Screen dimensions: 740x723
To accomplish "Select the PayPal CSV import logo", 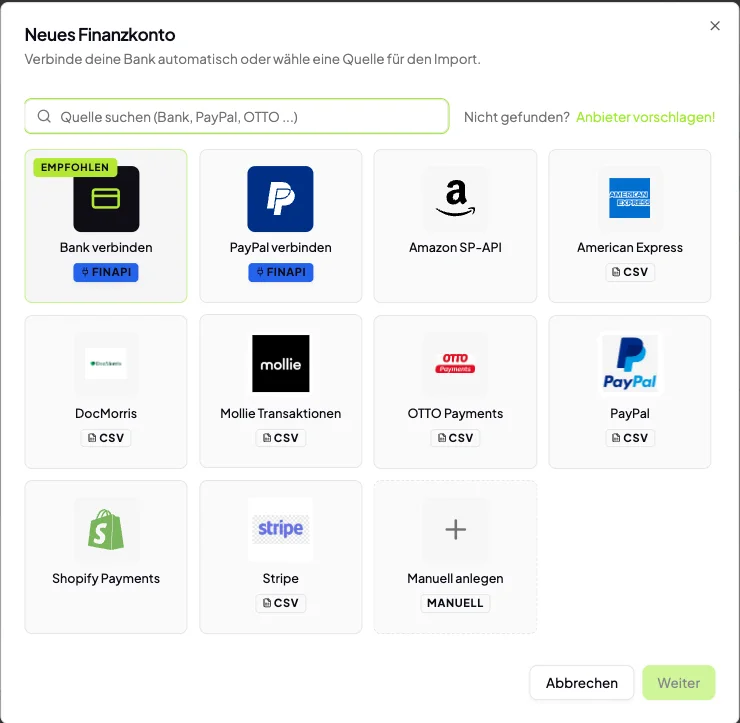I will coord(630,364).
